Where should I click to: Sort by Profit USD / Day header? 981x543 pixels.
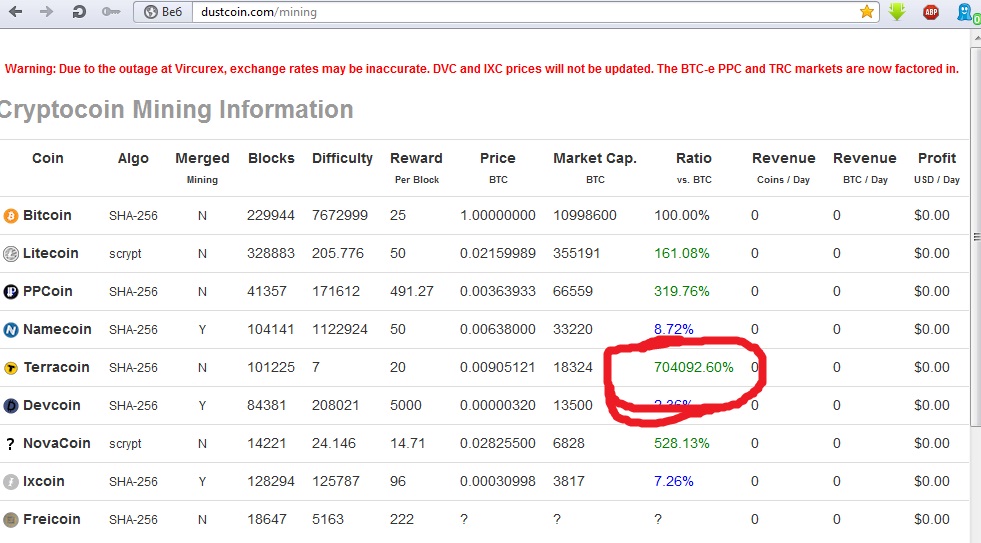pos(937,168)
